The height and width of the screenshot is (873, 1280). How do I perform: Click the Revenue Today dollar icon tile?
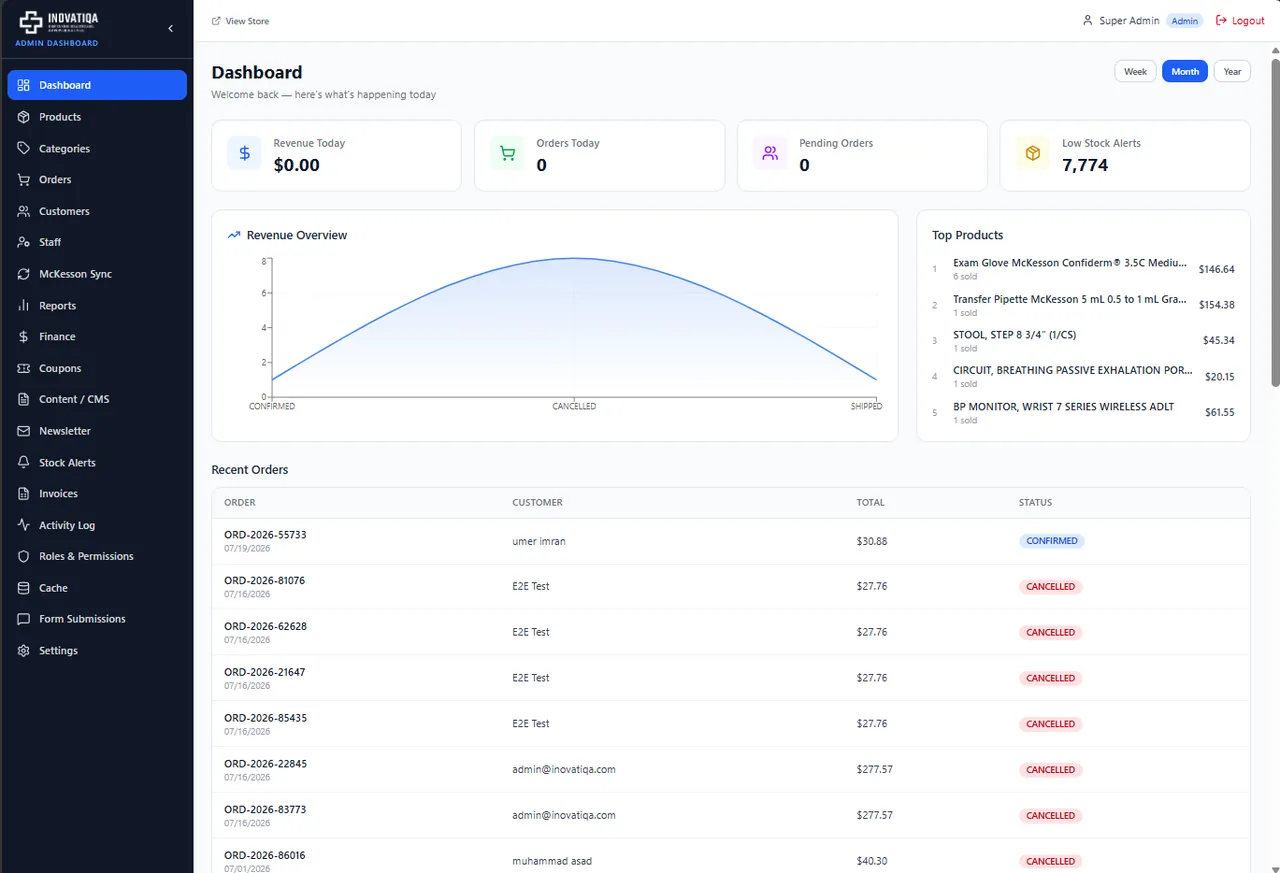click(x=244, y=154)
